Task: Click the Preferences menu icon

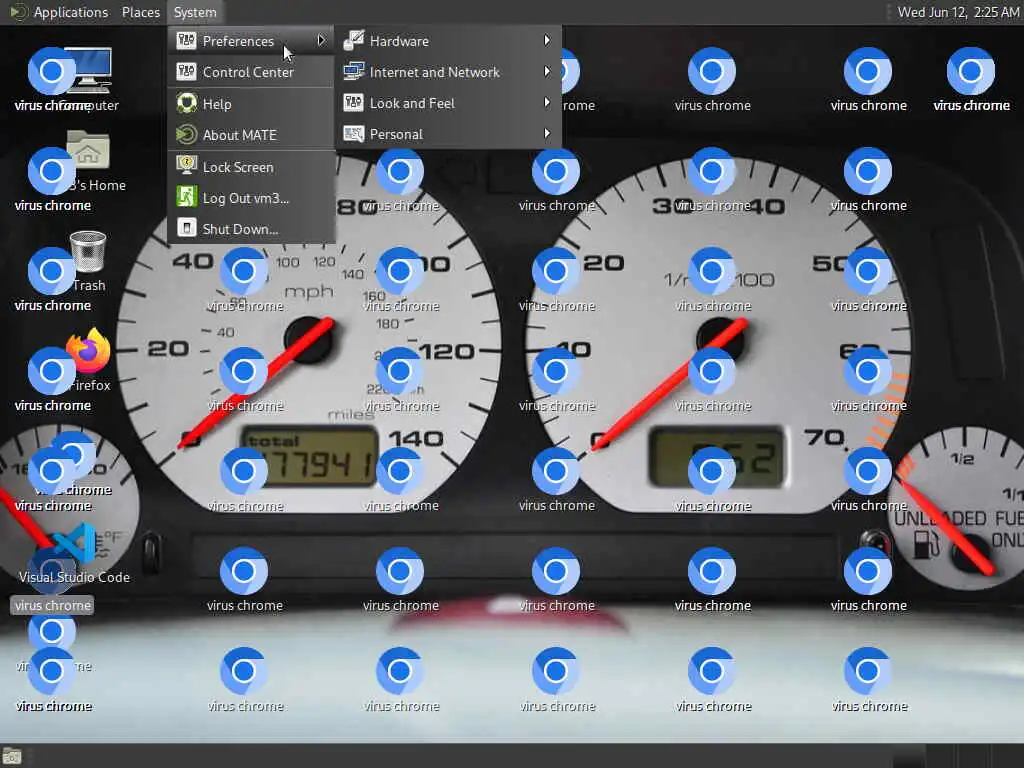Action: (x=186, y=40)
